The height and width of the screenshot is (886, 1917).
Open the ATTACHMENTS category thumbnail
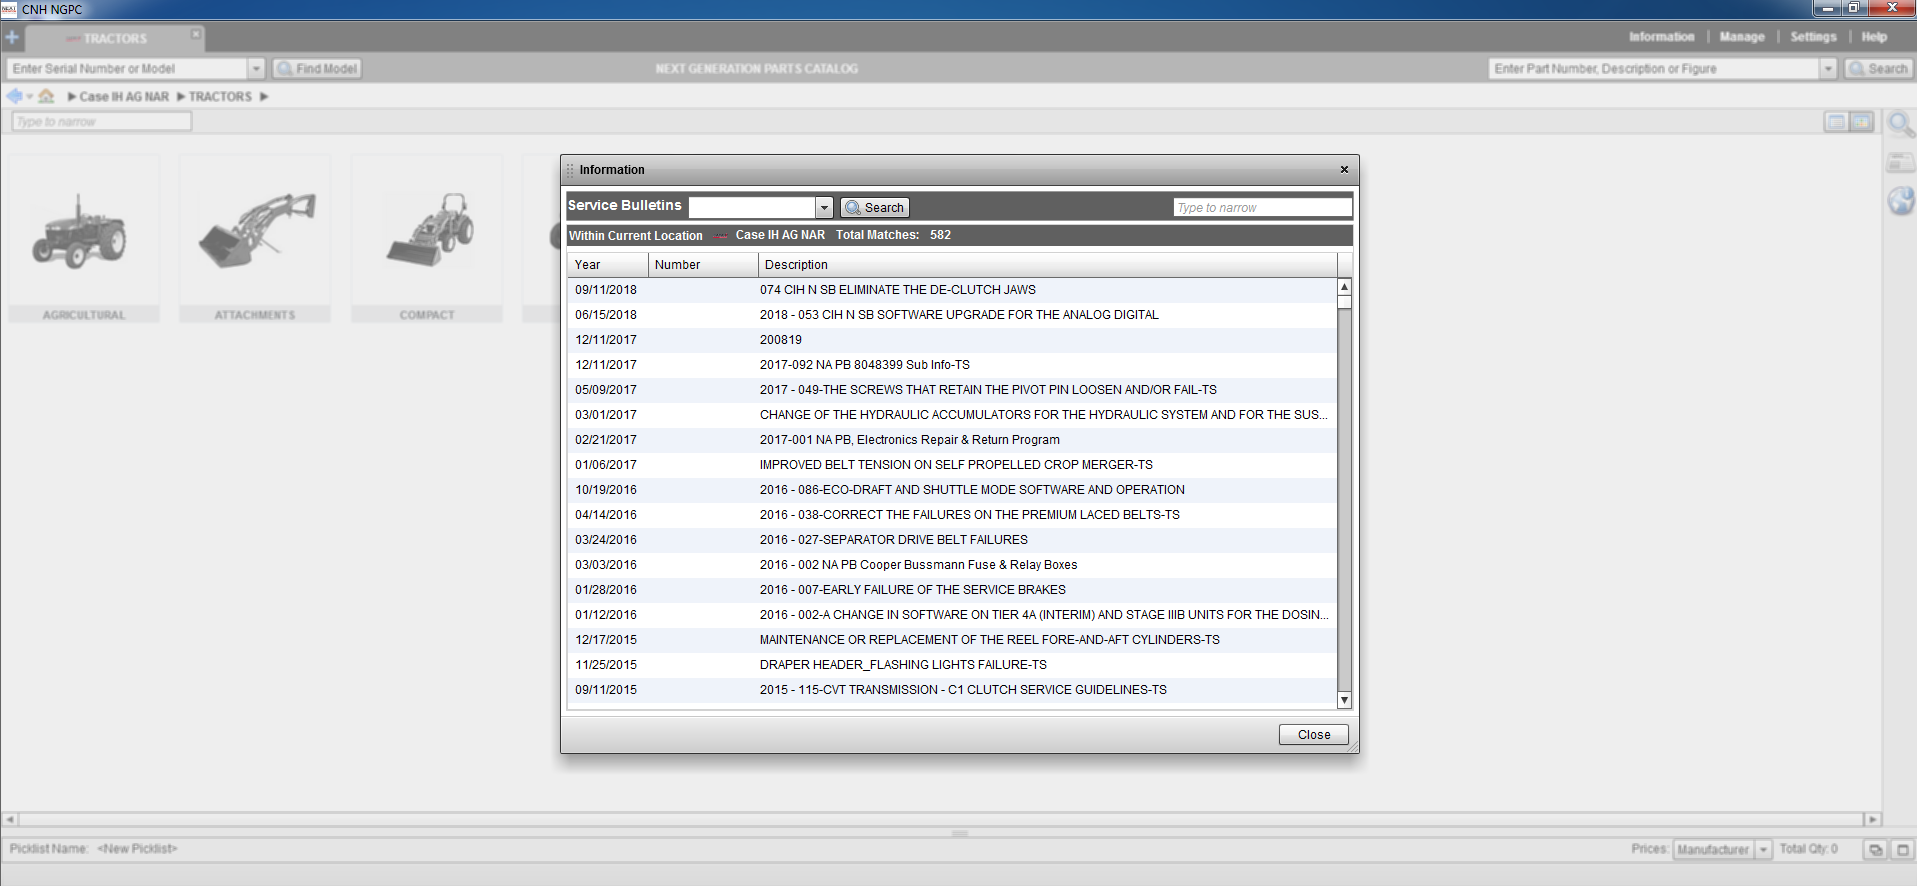pos(255,239)
